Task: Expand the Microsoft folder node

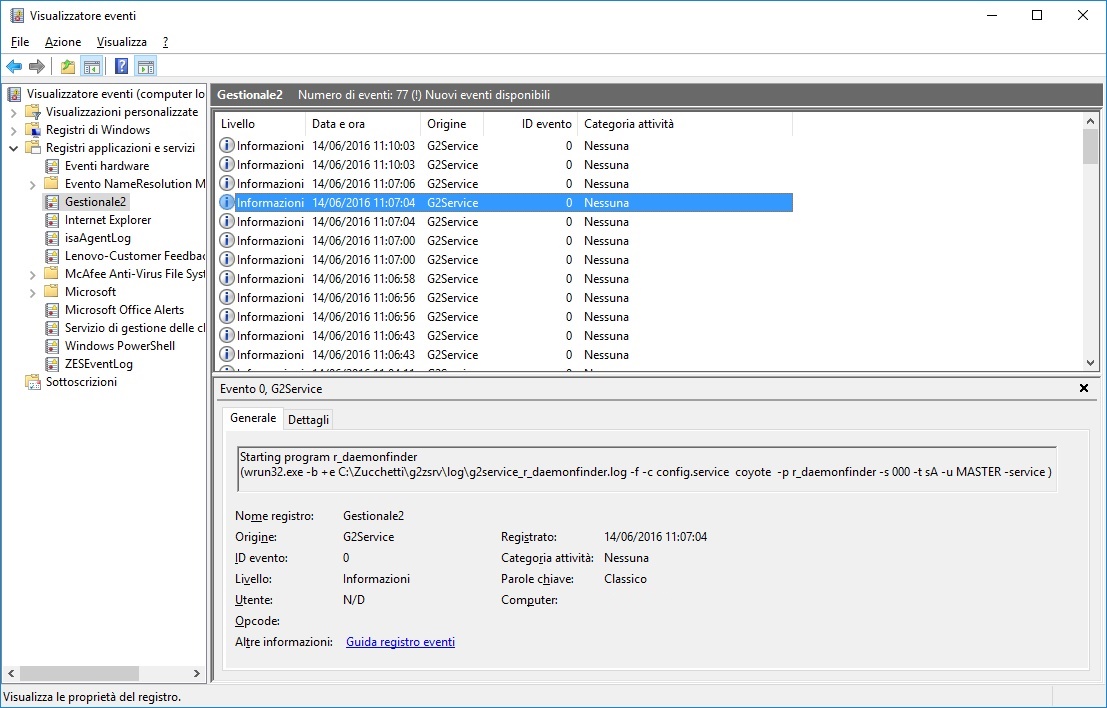Action: [x=32, y=292]
